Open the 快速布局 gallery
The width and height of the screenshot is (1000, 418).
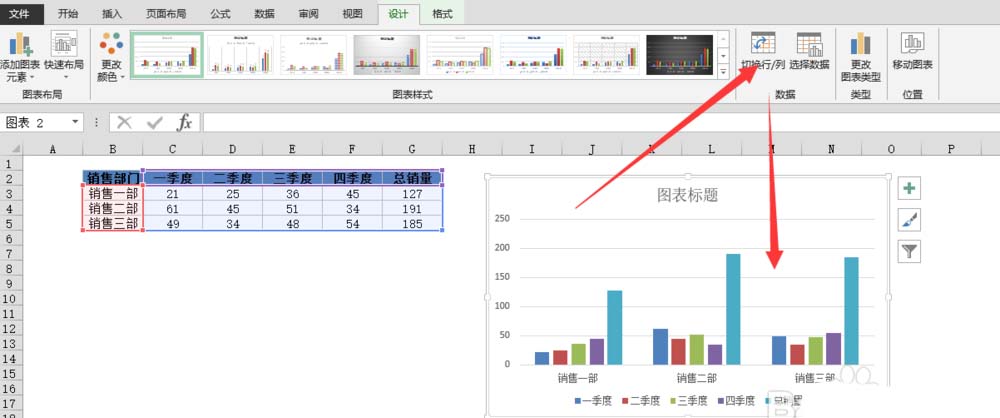pos(64,57)
